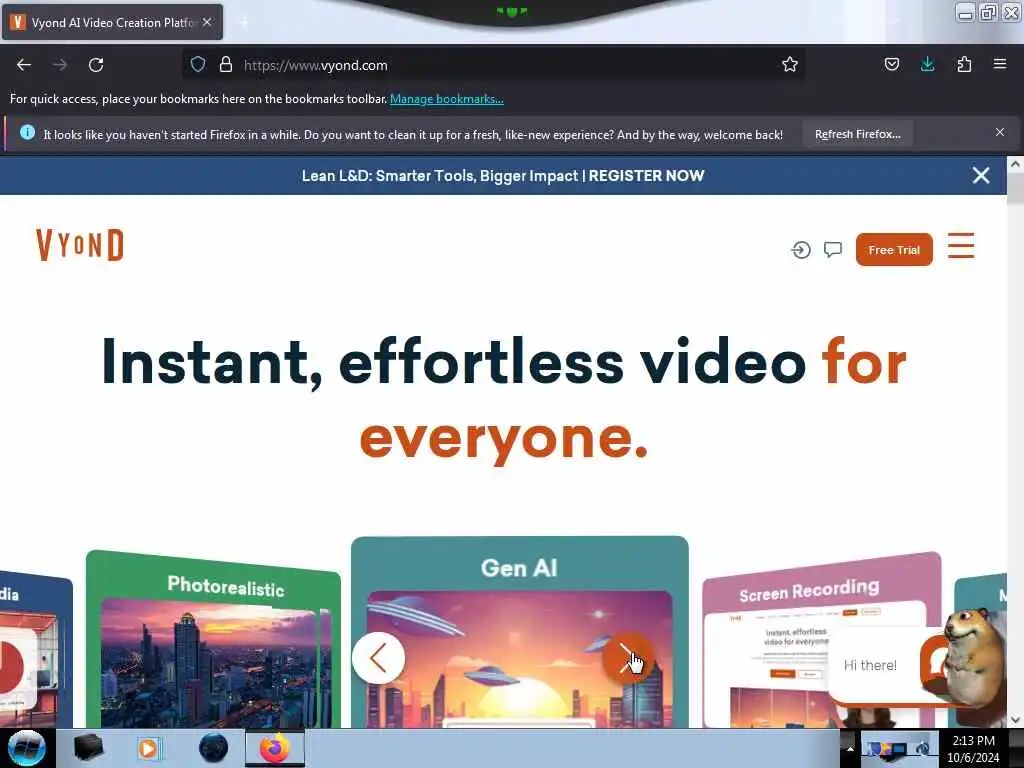Screen dimensions: 1024x768
Task: Open the Windows Start orb
Action: click(x=27, y=748)
